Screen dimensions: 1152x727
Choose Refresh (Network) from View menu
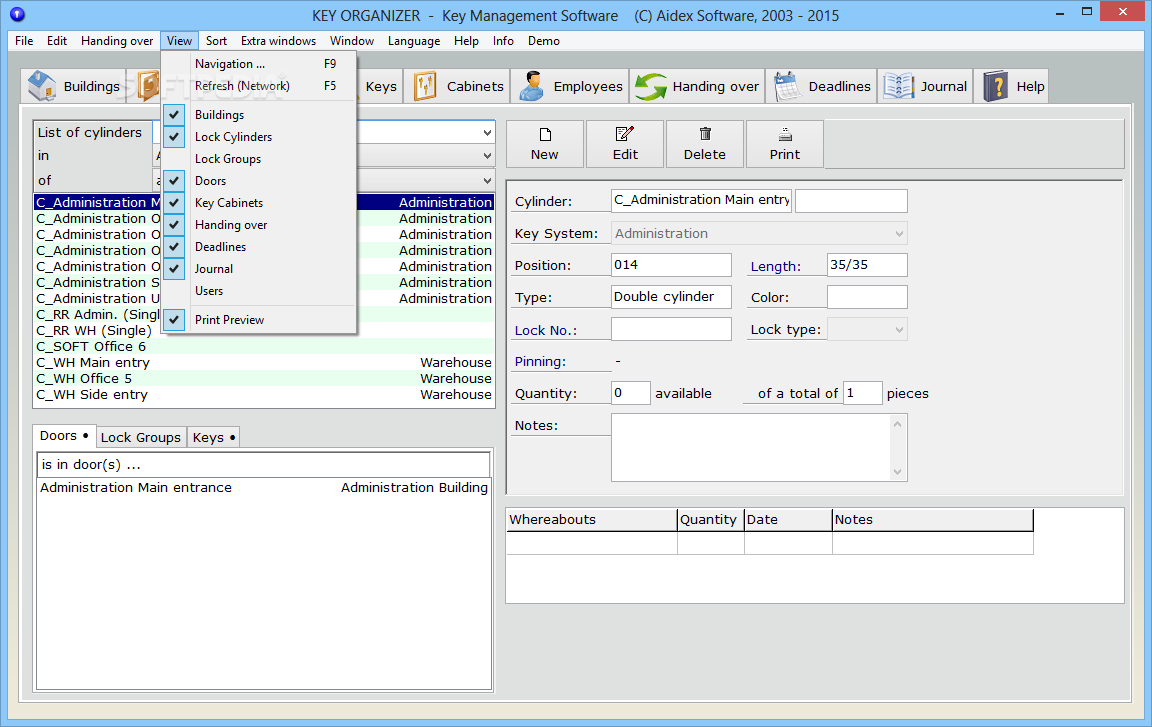click(259, 86)
